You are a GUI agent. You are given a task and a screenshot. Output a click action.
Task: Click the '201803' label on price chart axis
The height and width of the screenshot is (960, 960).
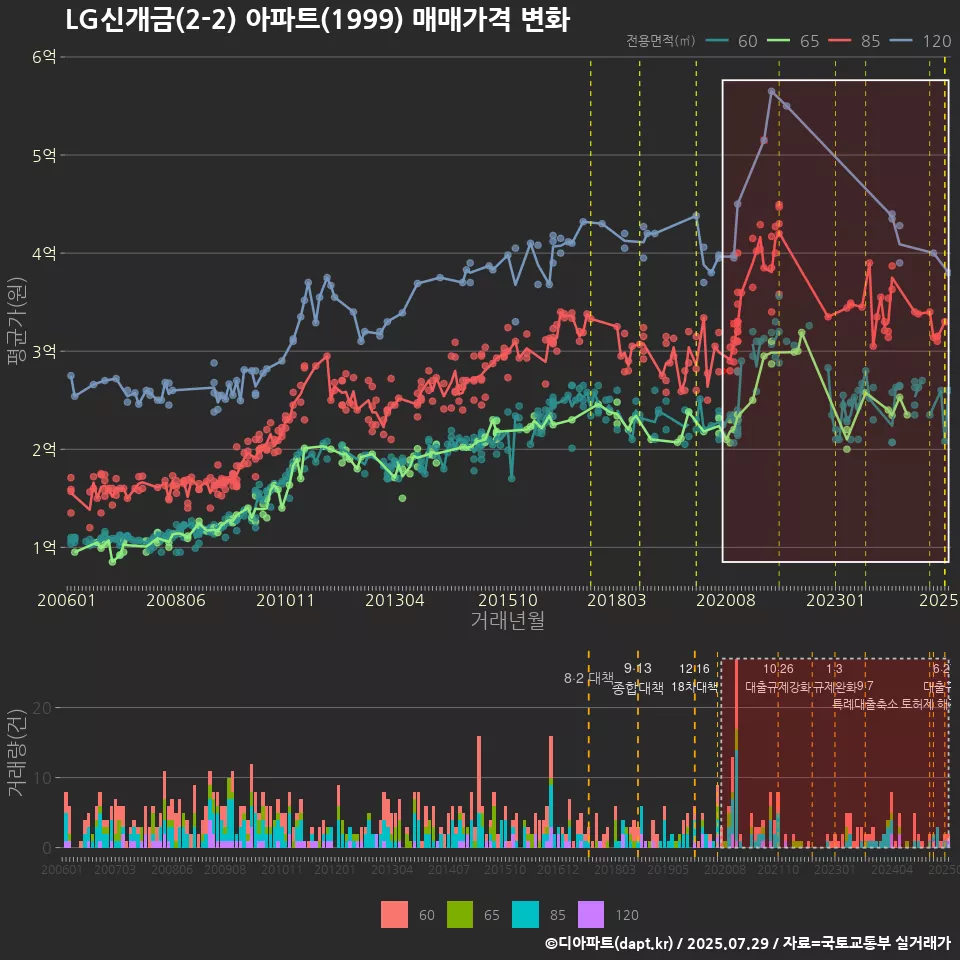coord(617,599)
